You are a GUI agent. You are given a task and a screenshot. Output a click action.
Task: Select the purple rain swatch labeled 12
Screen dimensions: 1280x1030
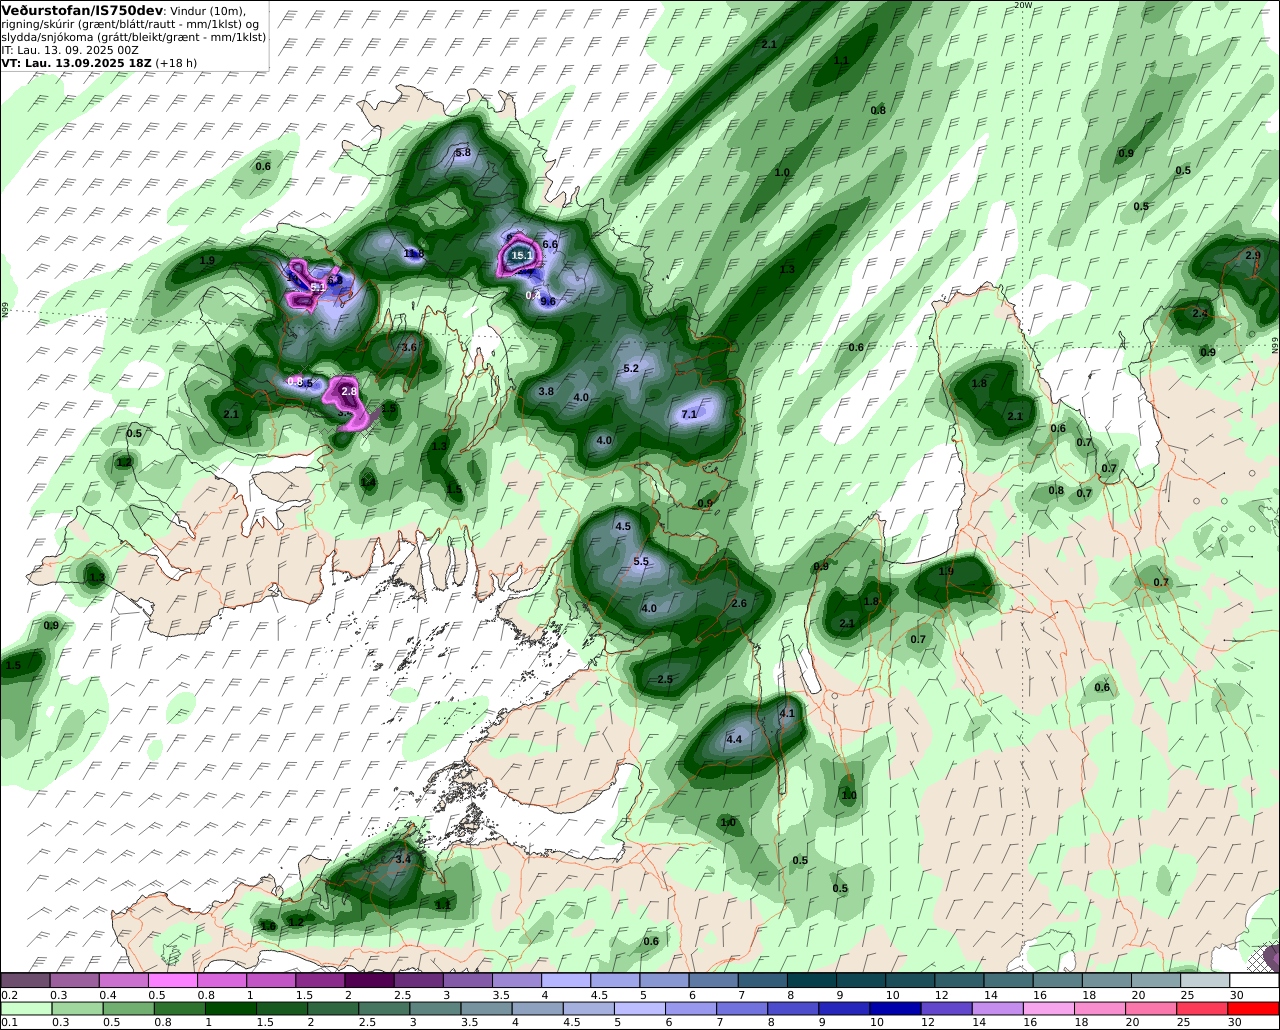(946, 1009)
